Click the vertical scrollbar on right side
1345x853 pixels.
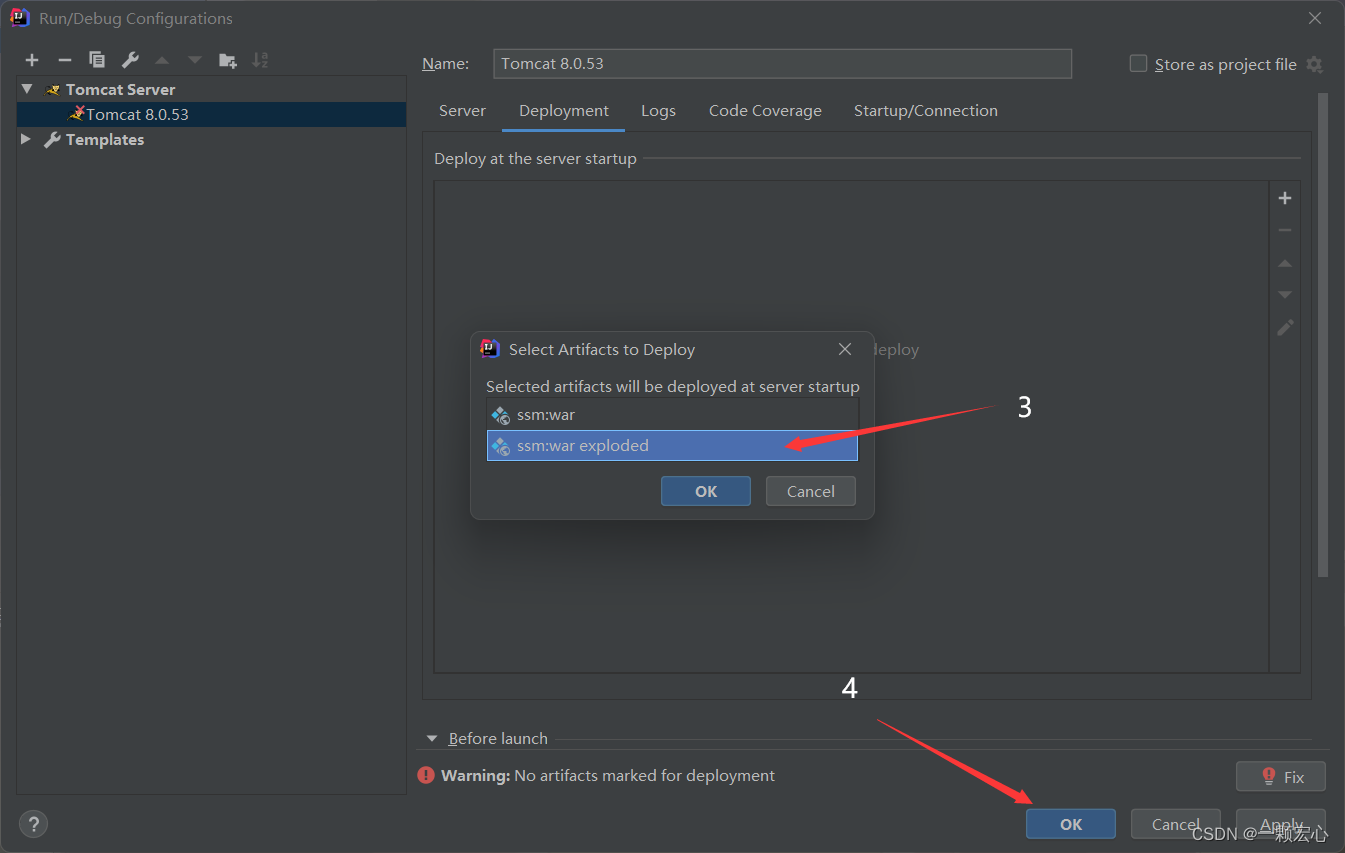click(1323, 335)
